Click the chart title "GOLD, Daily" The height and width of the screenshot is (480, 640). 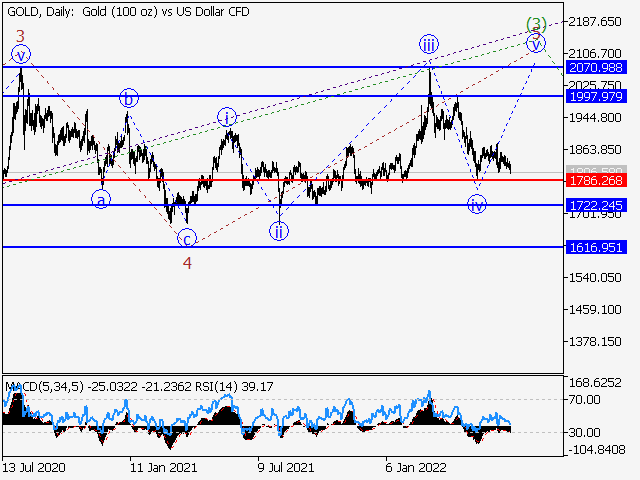[40, 12]
